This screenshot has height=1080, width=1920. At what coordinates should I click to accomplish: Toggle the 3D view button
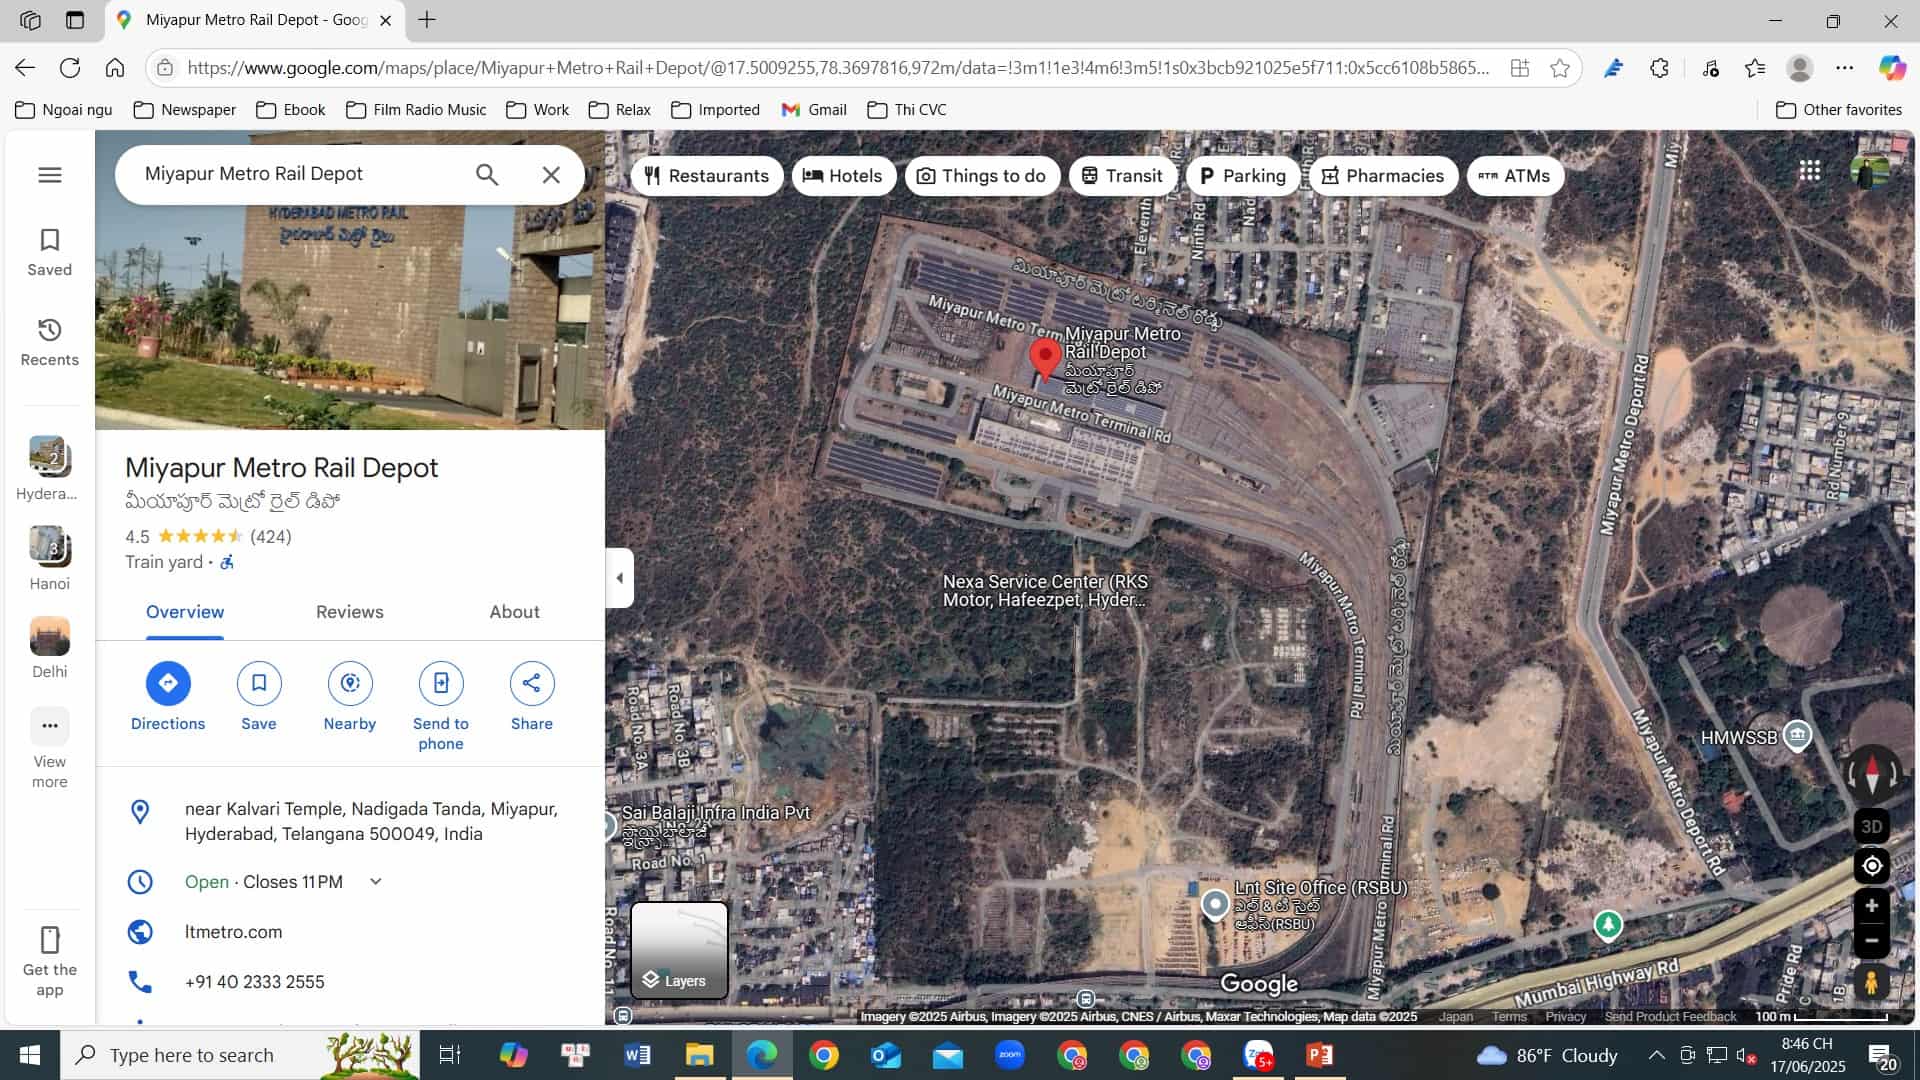point(1872,827)
